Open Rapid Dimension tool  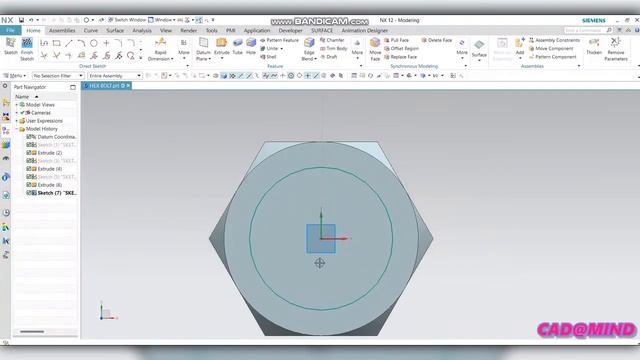click(x=160, y=43)
